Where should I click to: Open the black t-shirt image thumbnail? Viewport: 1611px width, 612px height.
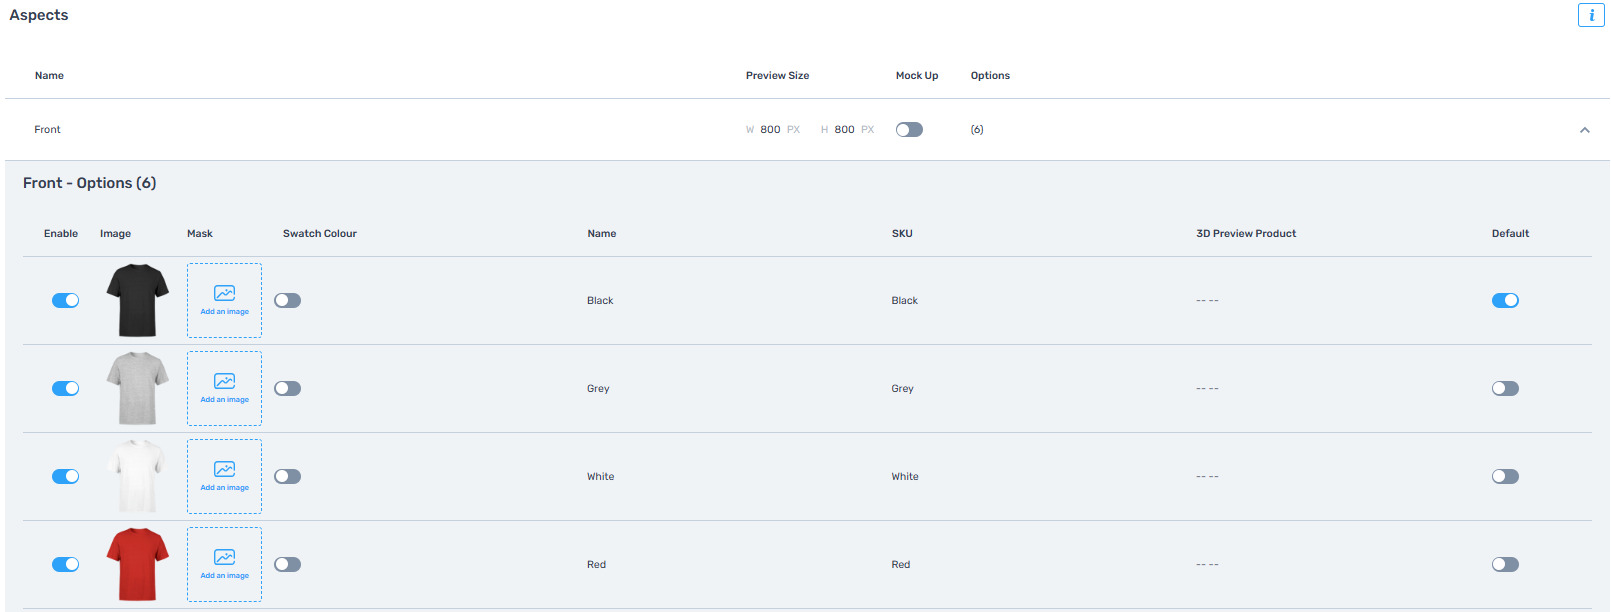pyautogui.click(x=138, y=300)
